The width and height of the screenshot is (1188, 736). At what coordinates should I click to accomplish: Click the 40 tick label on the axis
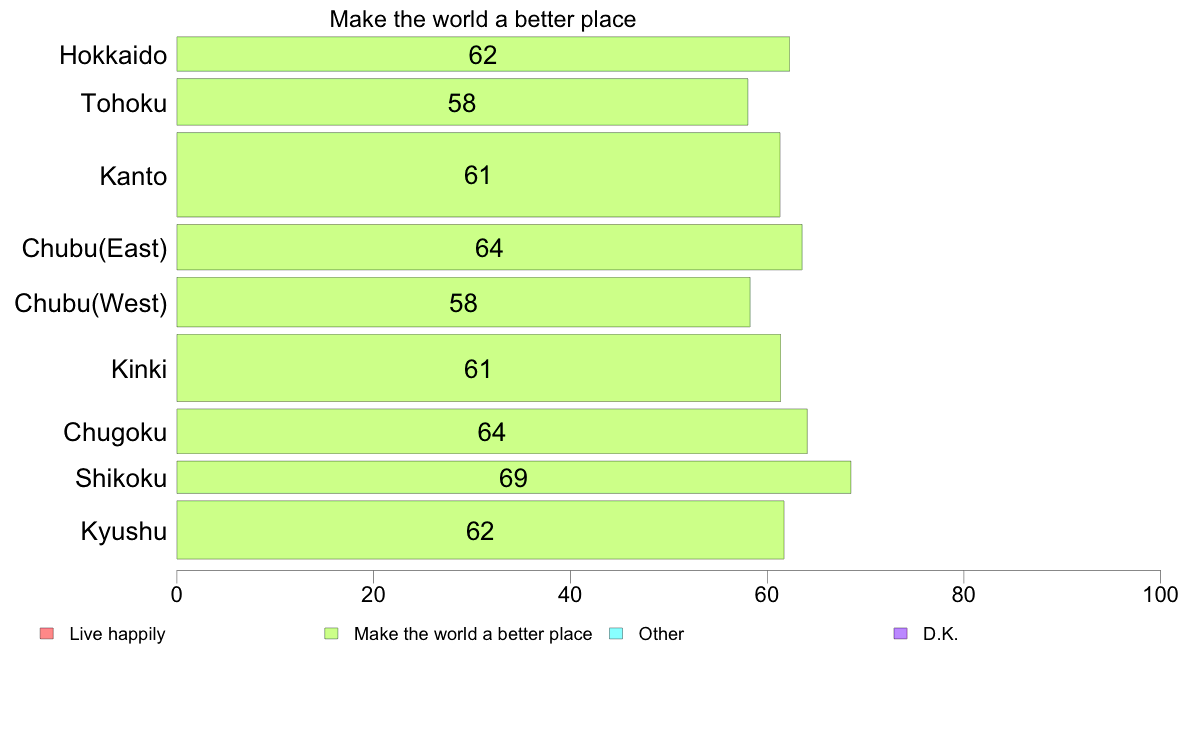point(570,595)
